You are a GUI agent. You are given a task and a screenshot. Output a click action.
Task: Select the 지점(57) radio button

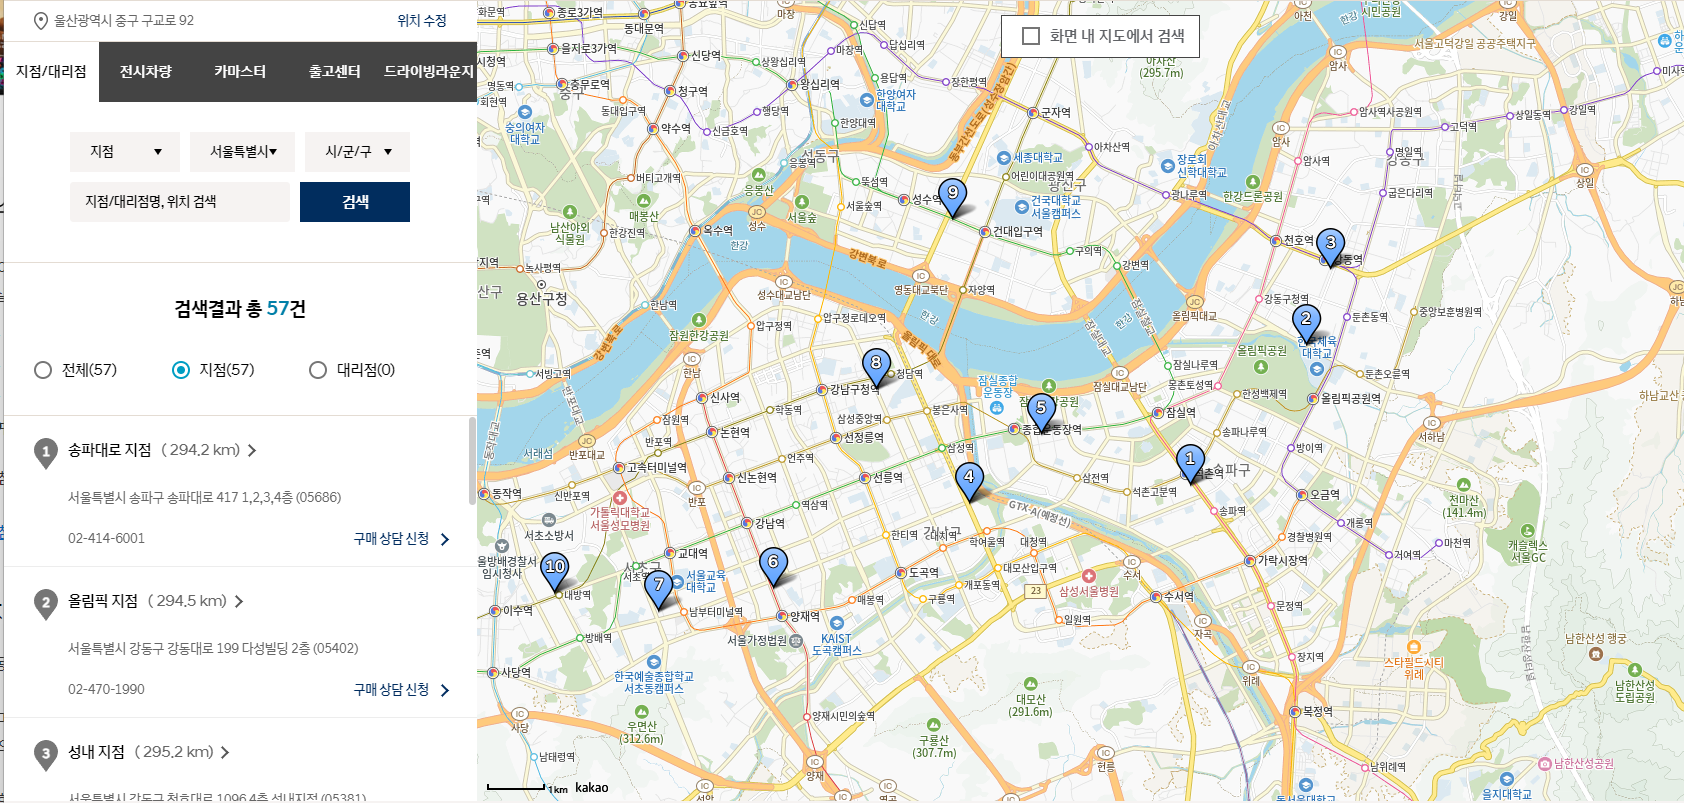point(181,370)
